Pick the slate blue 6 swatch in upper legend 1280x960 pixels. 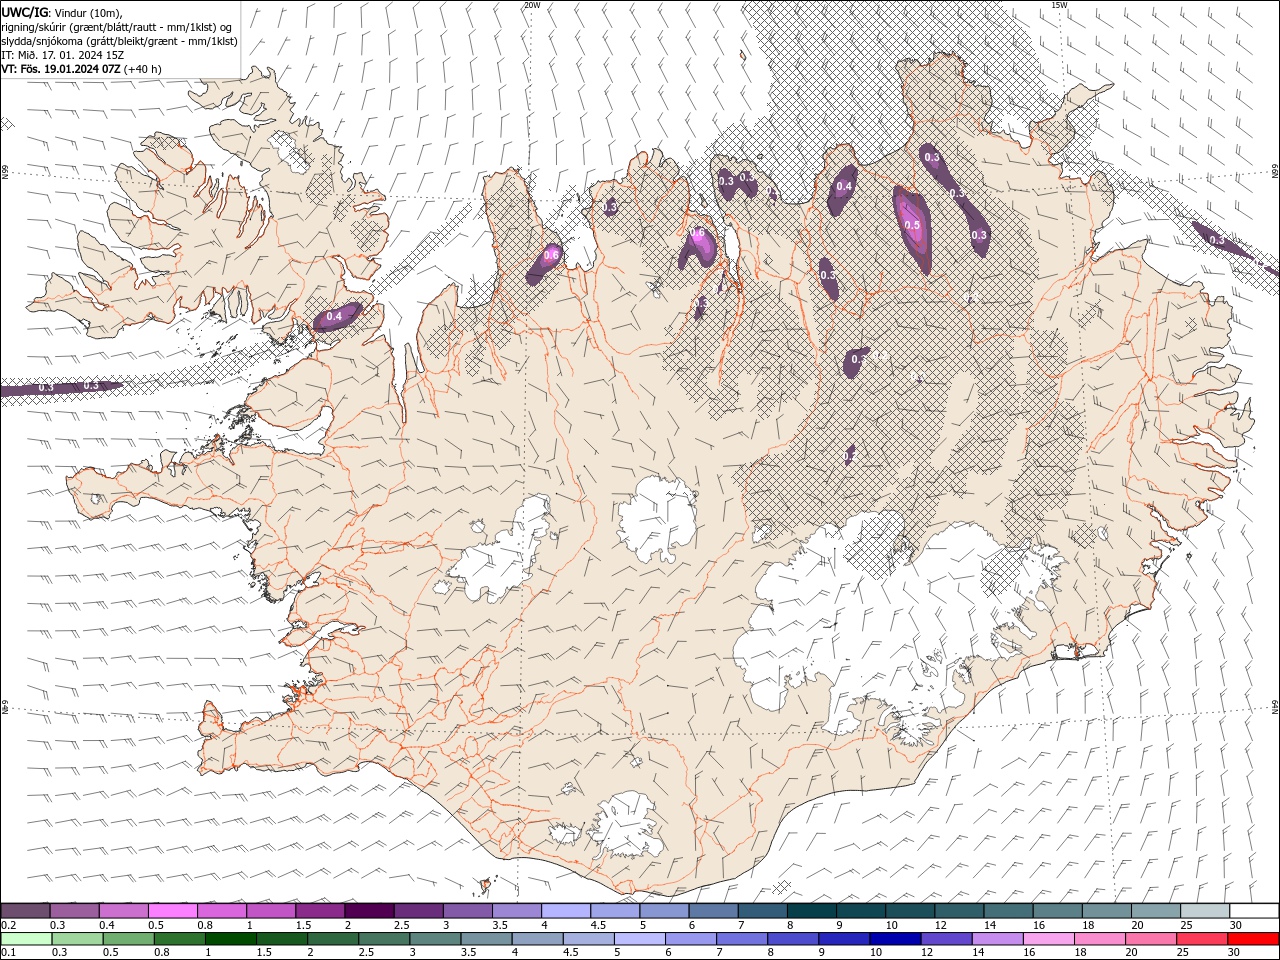pos(713,911)
